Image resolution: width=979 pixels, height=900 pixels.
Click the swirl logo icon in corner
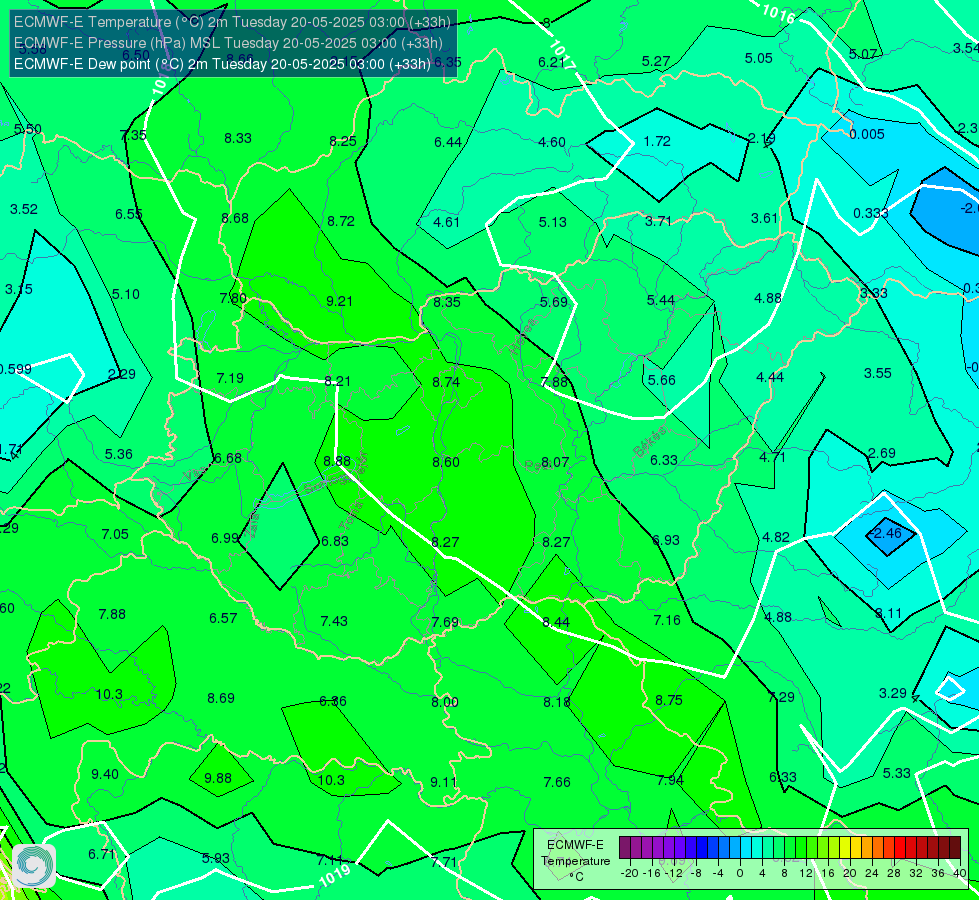[x=34, y=866]
